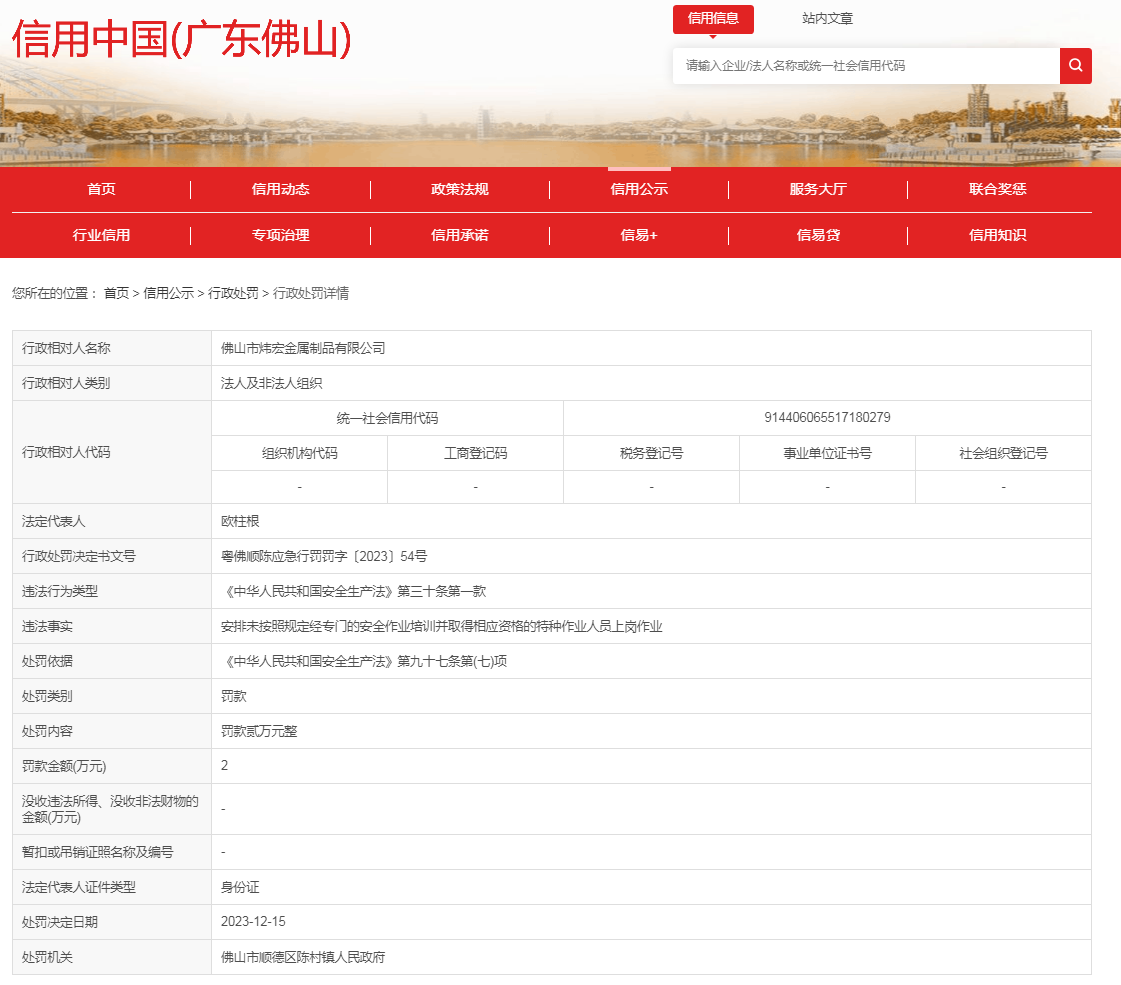Click the 工商登记码 column header

coord(475,453)
